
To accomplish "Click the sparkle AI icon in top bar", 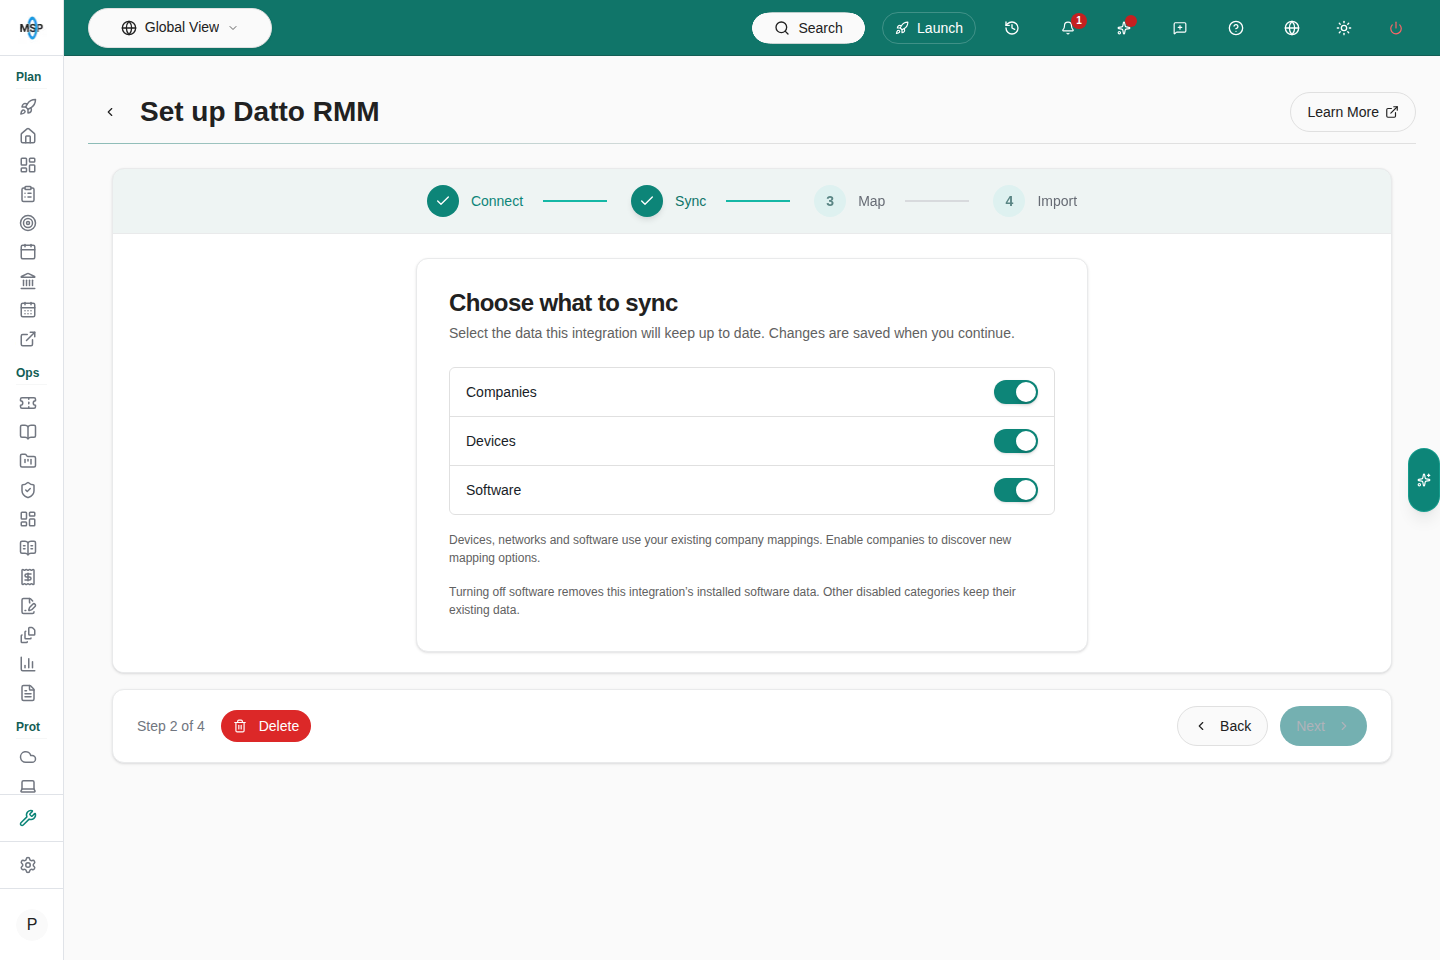I will pos(1124,28).
